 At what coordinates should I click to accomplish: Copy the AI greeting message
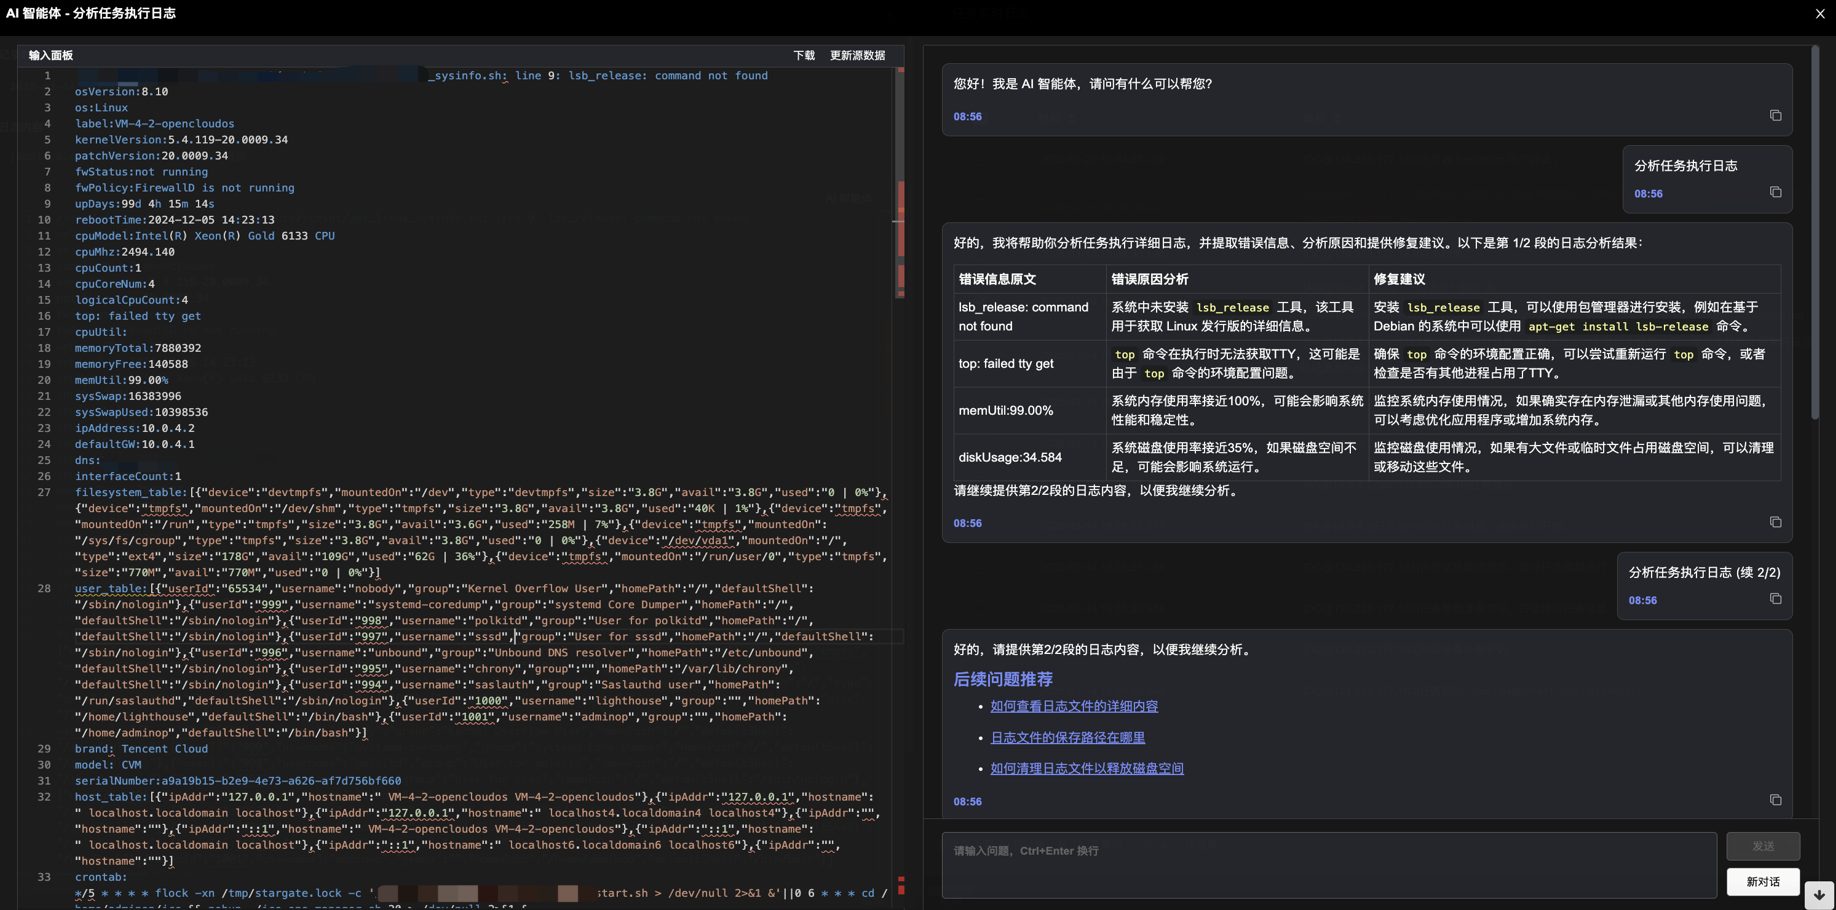click(x=1775, y=116)
